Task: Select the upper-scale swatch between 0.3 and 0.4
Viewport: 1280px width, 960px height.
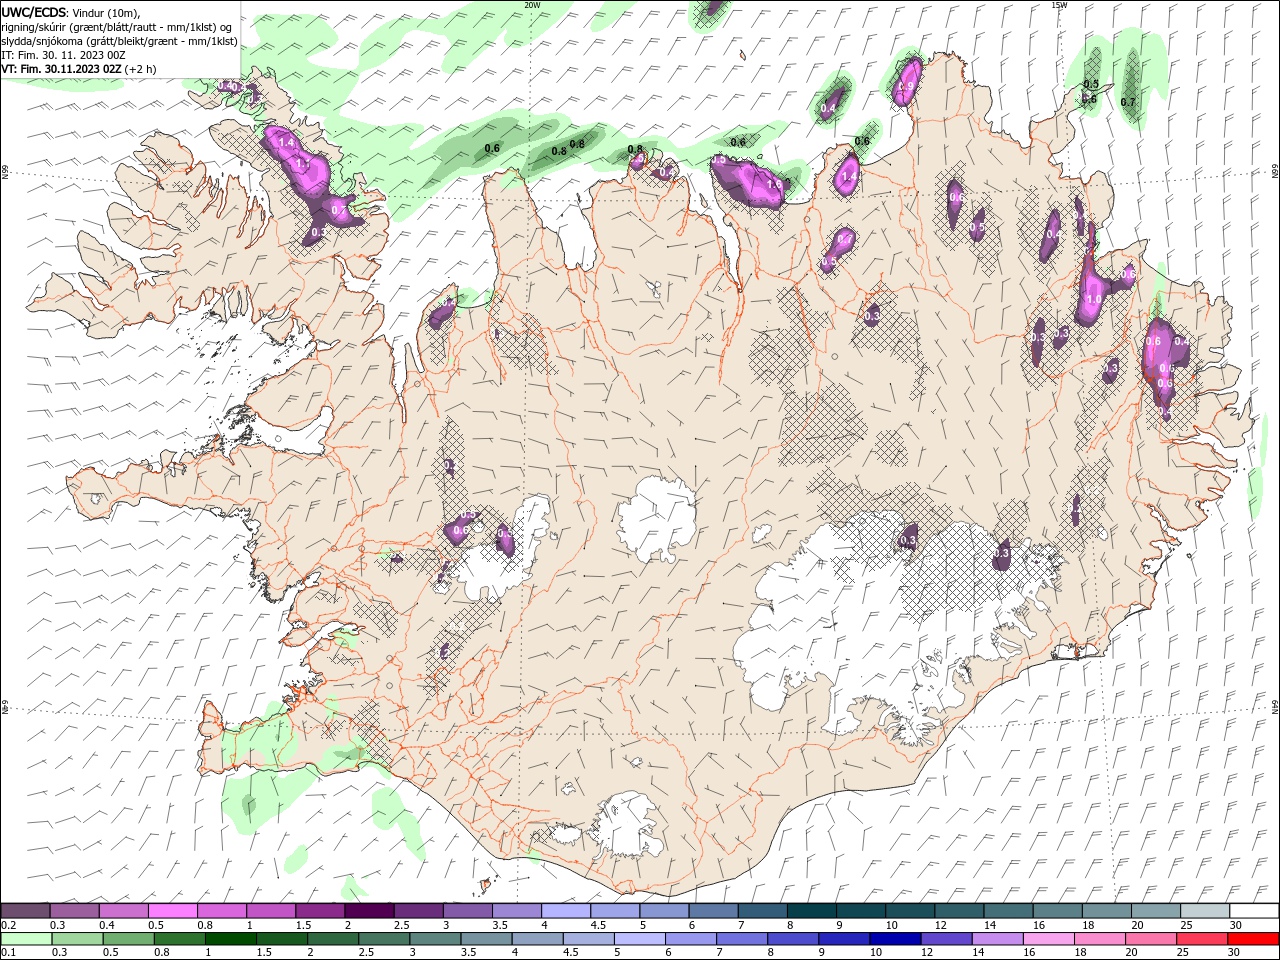Action: (75, 911)
